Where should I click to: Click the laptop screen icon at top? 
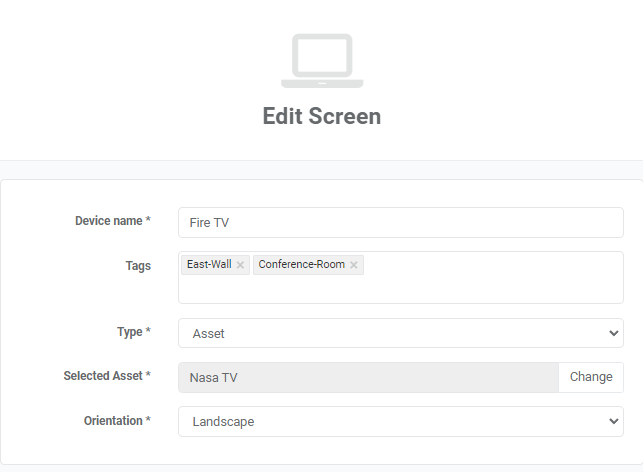[321, 61]
